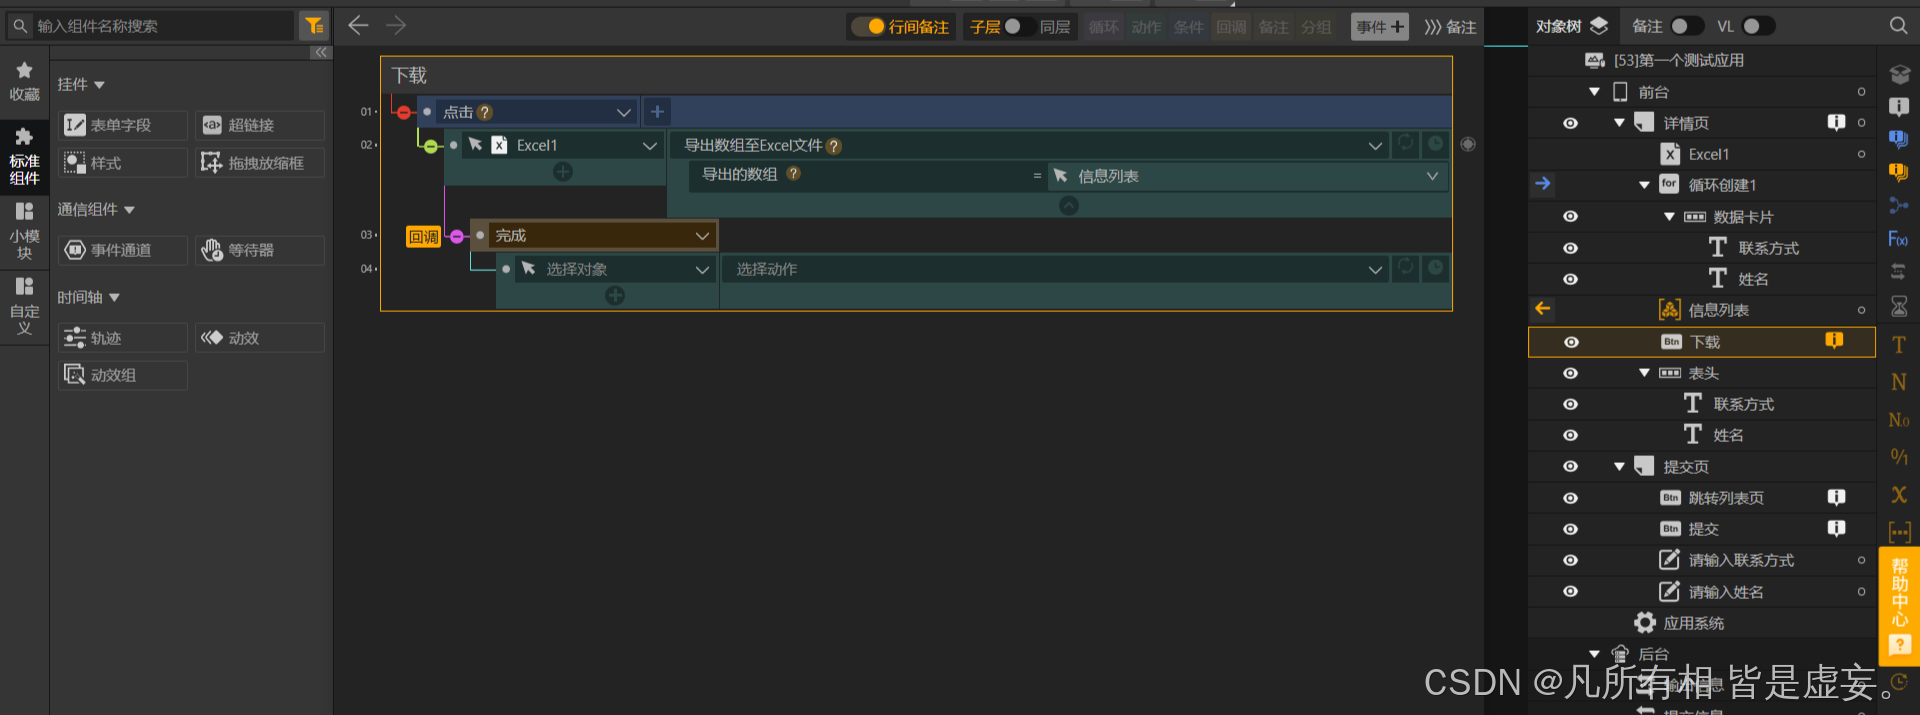Open the 收藏 favorites star section
This screenshot has height=715, width=1920.
tap(24, 81)
